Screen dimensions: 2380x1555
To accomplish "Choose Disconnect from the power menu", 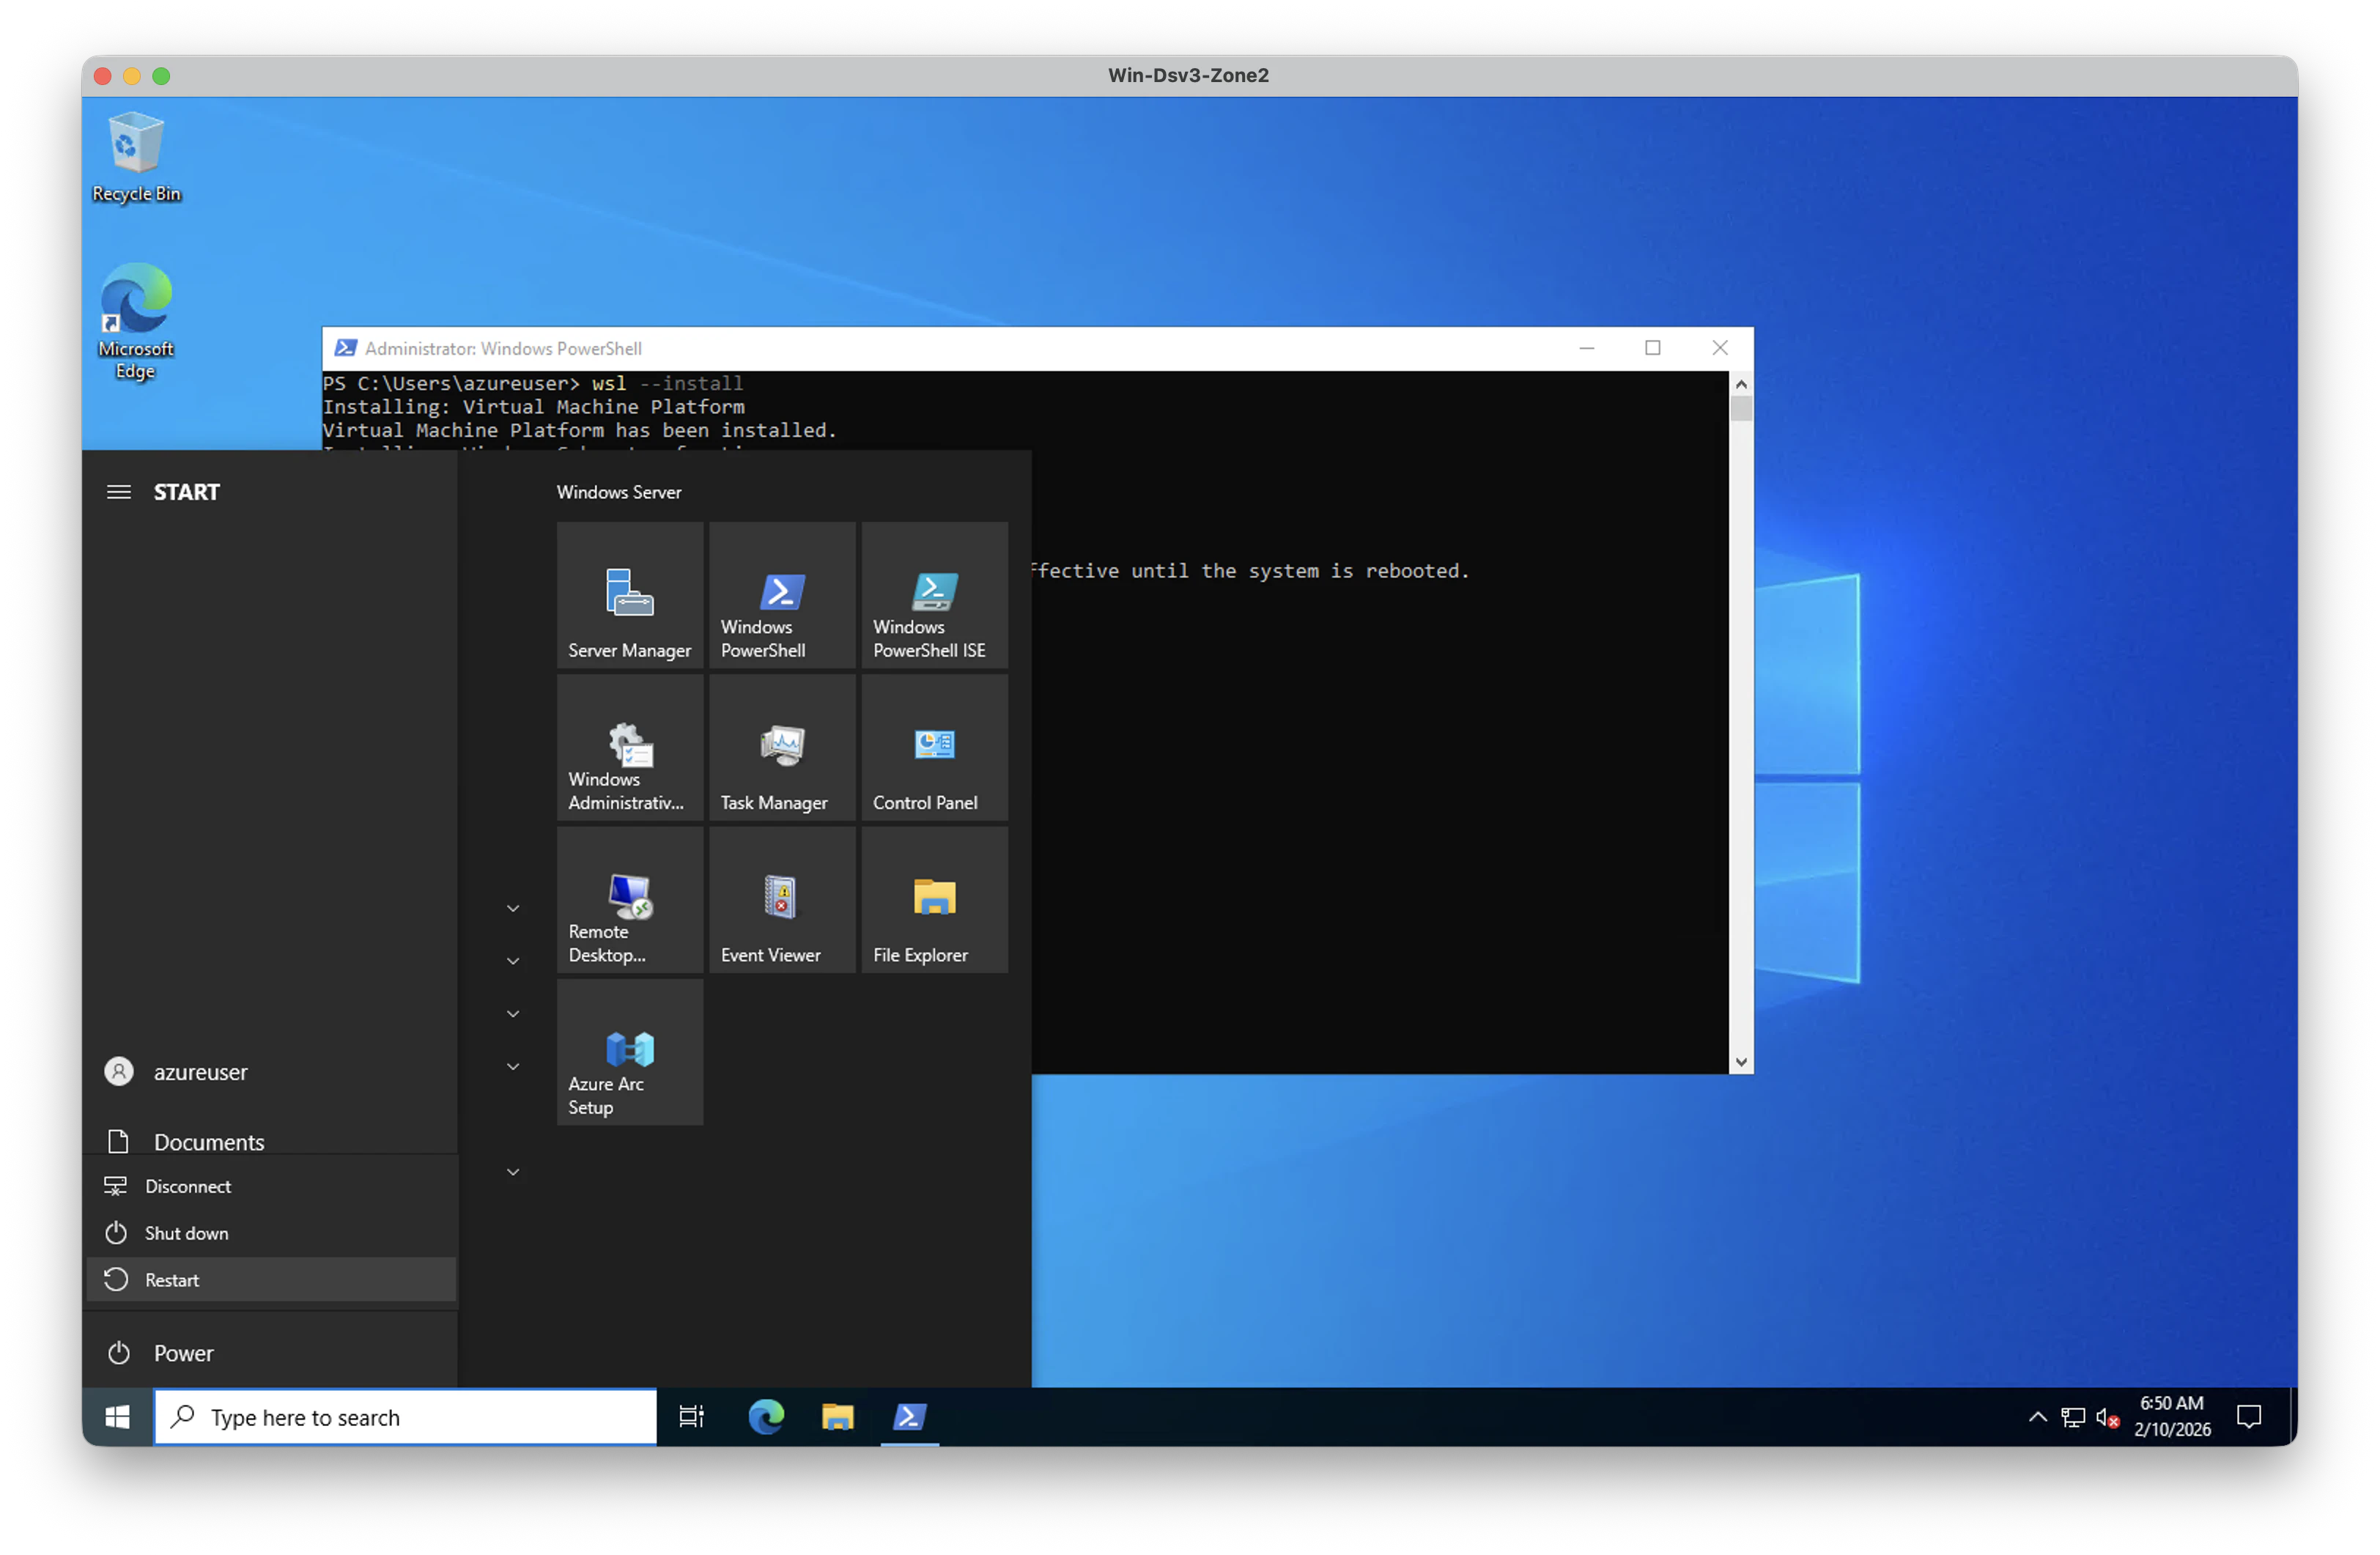I will (272, 1186).
